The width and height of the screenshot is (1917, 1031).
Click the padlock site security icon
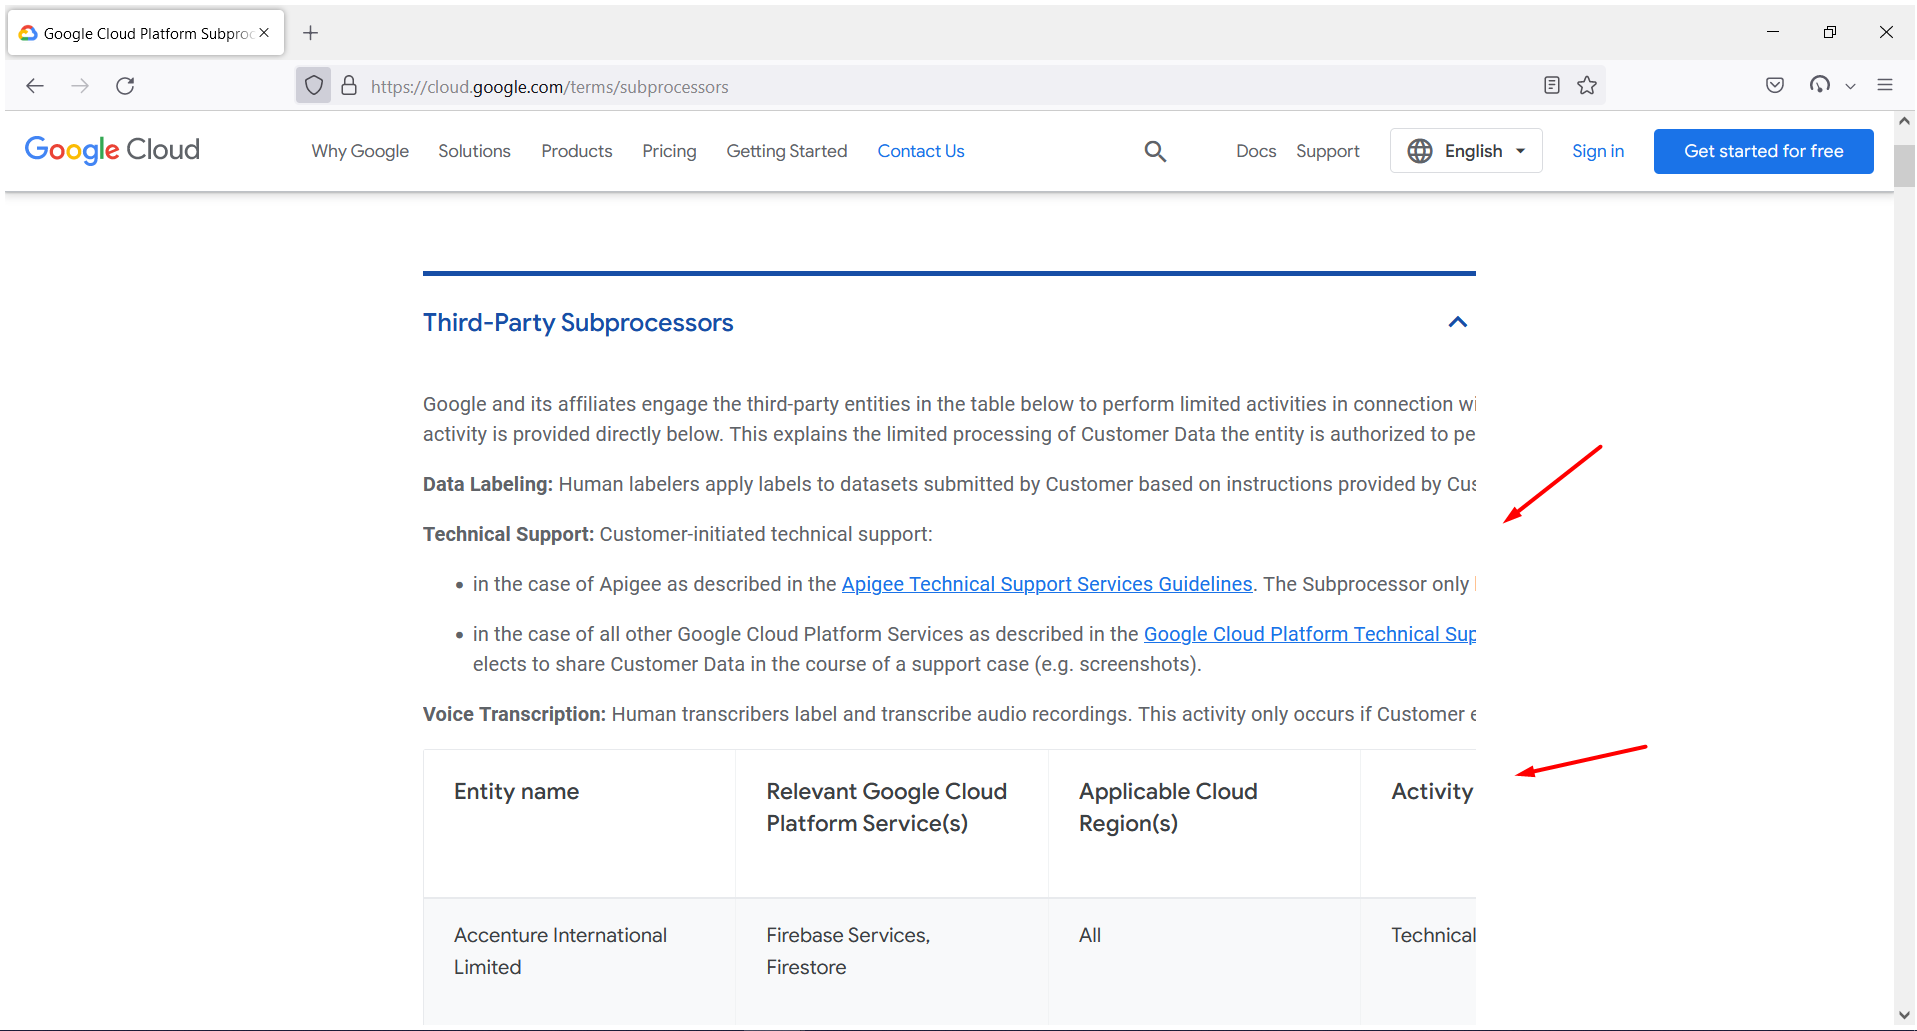tap(349, 86)
